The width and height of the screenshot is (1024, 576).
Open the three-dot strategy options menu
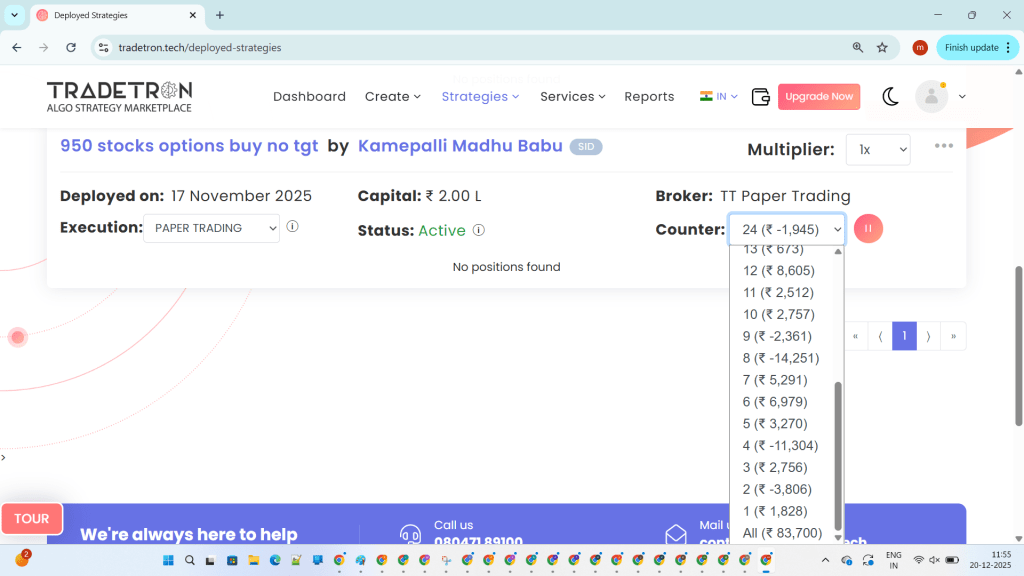[x=943, y=146]
